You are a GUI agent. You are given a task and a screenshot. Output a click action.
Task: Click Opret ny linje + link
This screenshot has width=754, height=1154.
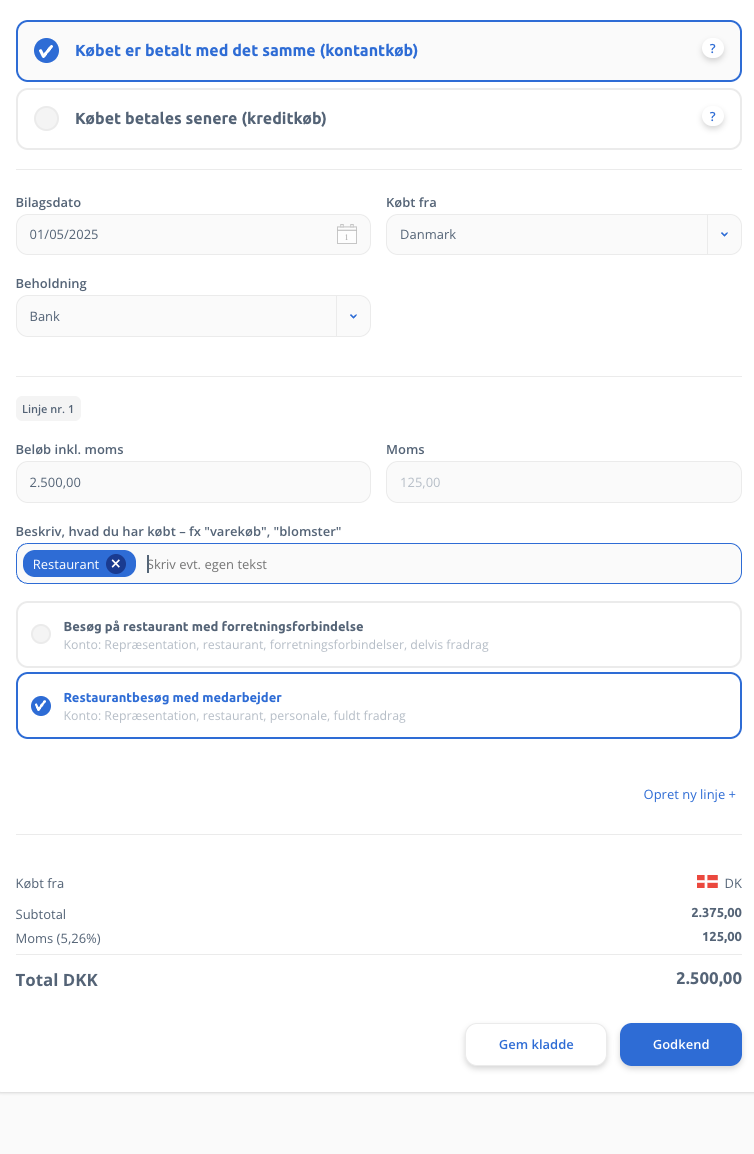(x=689, y=794)
